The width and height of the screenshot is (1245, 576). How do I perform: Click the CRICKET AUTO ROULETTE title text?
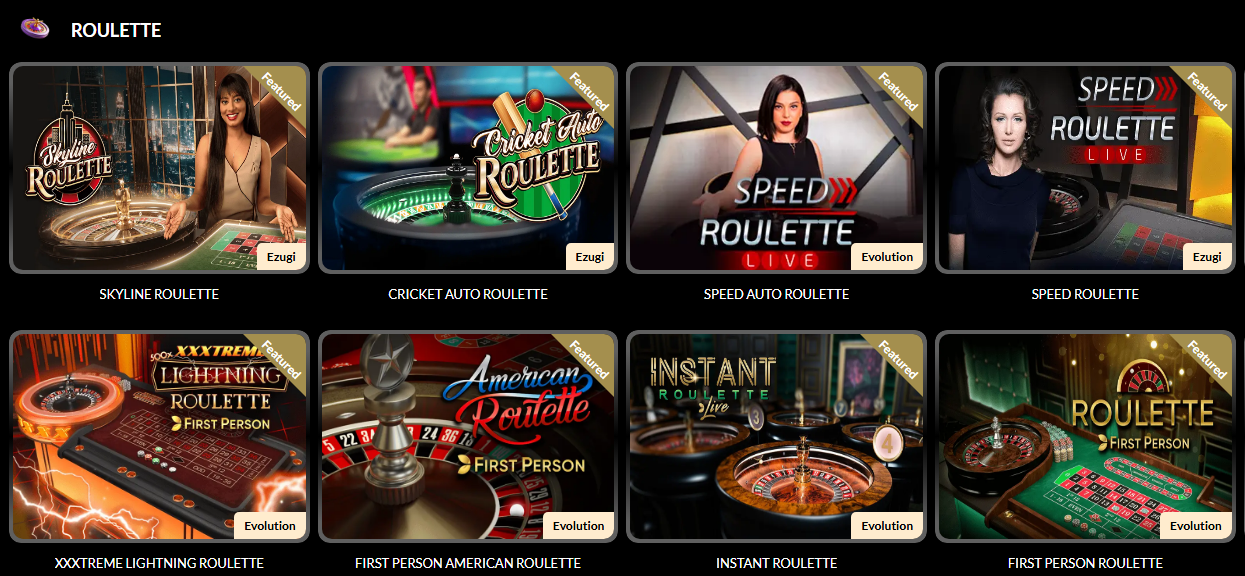point(468,294)
